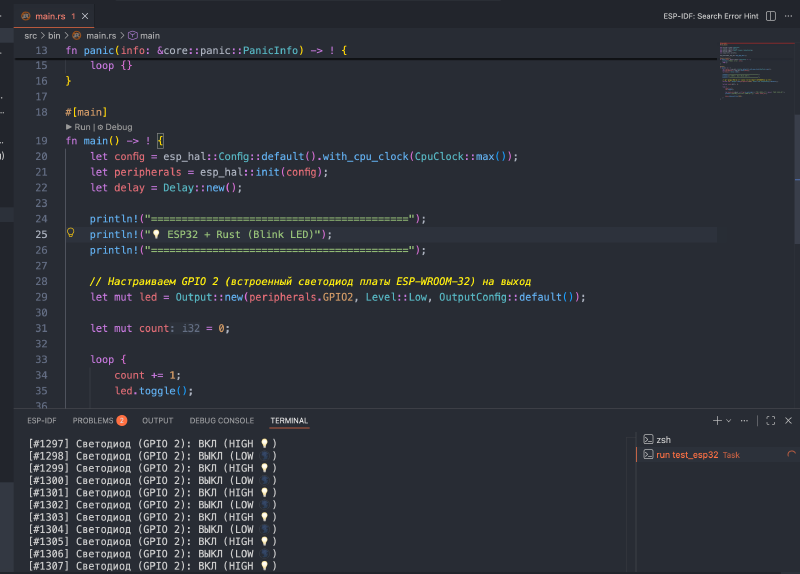Open the main.rs breadcrumb segment
Viewport: 800px width, 574px height.
tap(101, 36)
